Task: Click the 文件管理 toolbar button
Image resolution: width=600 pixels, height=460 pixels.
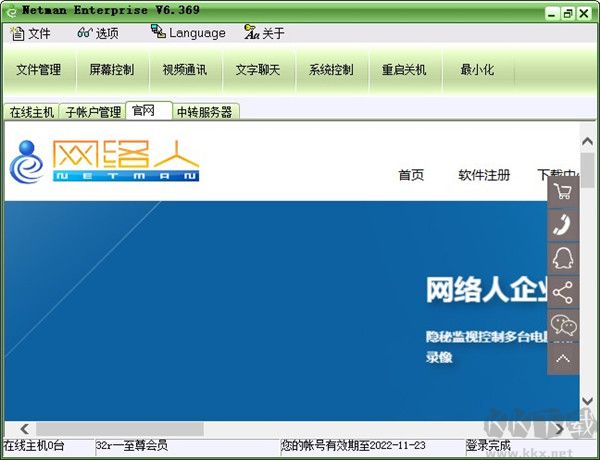Action: pos(39,70)
